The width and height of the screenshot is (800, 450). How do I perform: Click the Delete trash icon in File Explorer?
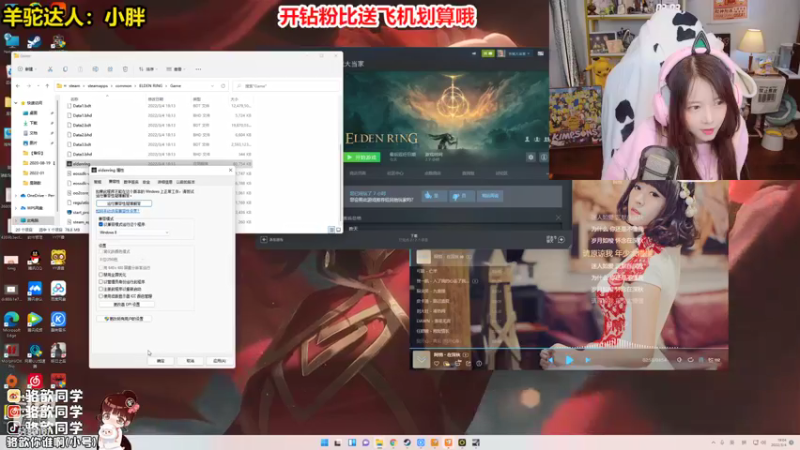(x=126, y=69)
